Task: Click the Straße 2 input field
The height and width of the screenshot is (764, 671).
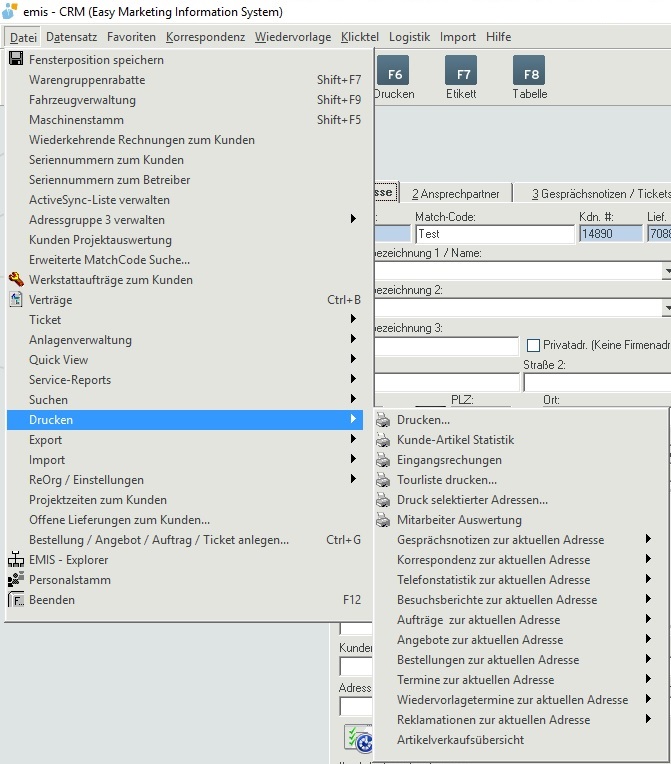Action: (597, 382)
